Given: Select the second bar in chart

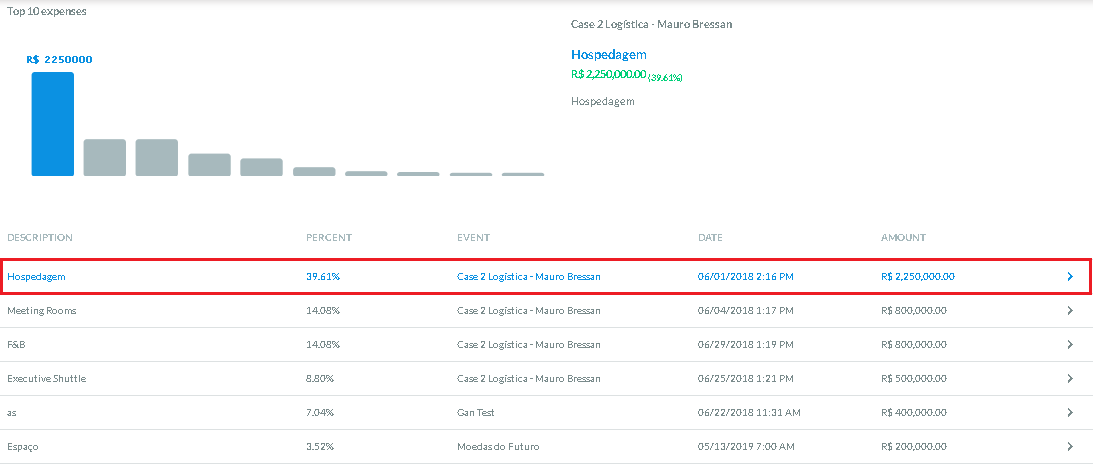Looking at the screenshot, I should tap(105, 157).
